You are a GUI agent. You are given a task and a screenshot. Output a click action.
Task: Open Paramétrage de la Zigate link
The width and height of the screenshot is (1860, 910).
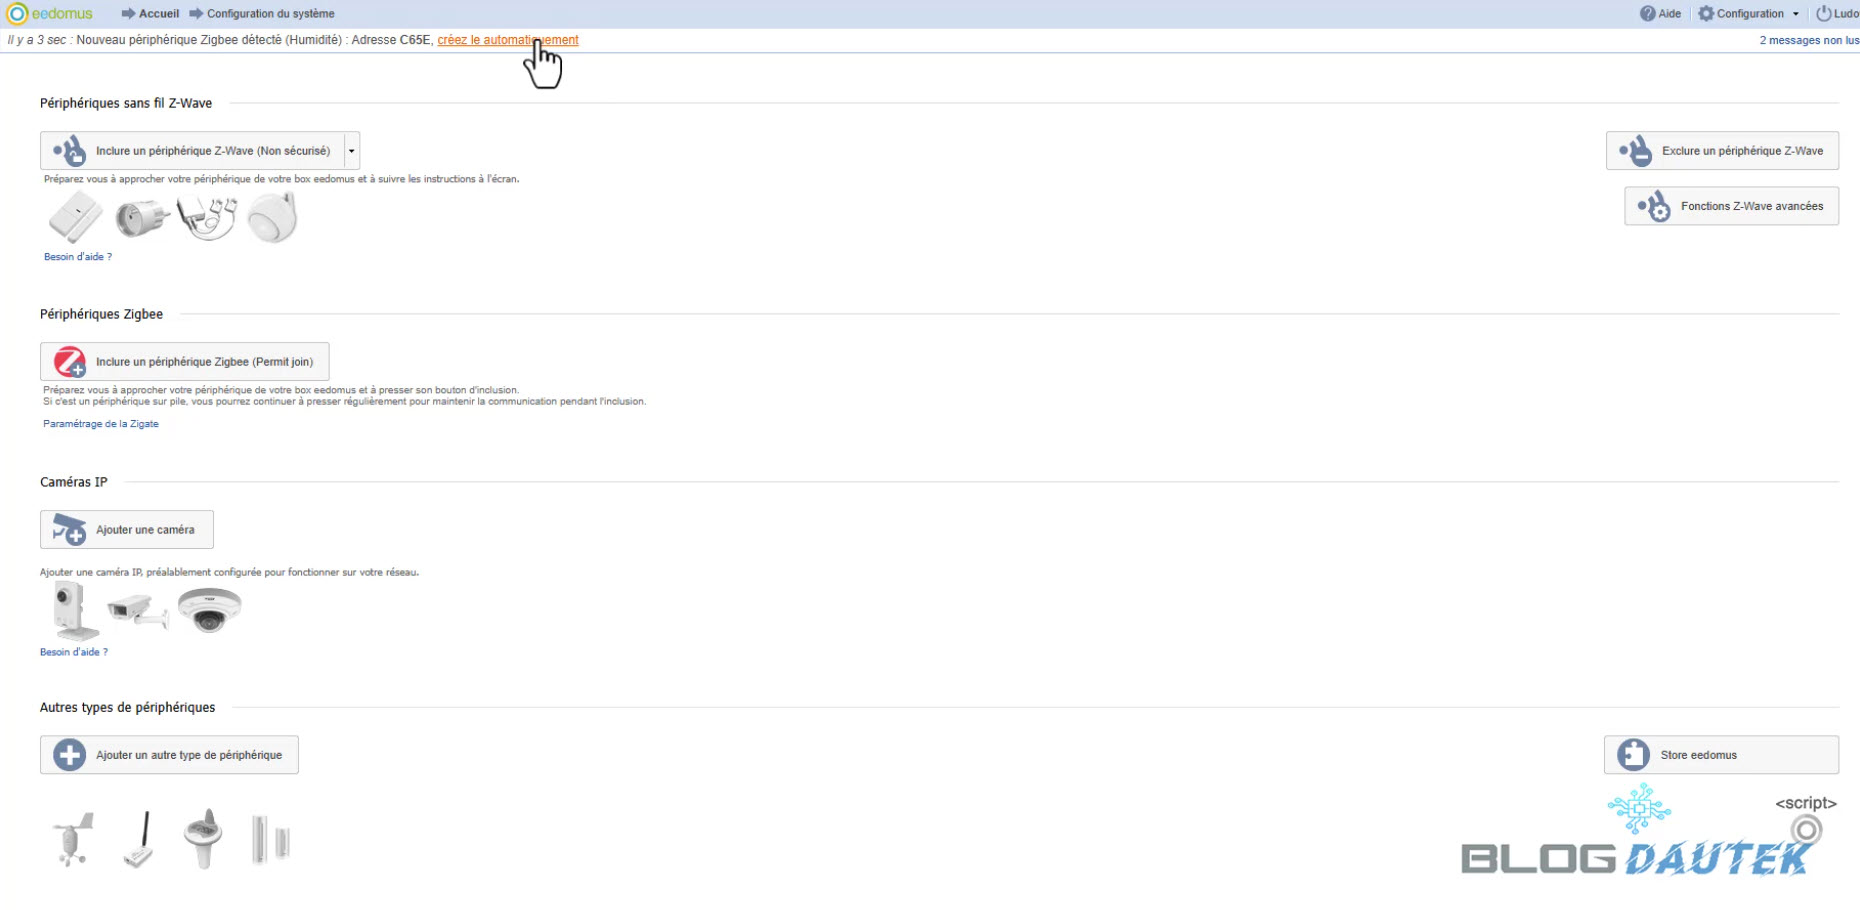click(101, 424)
